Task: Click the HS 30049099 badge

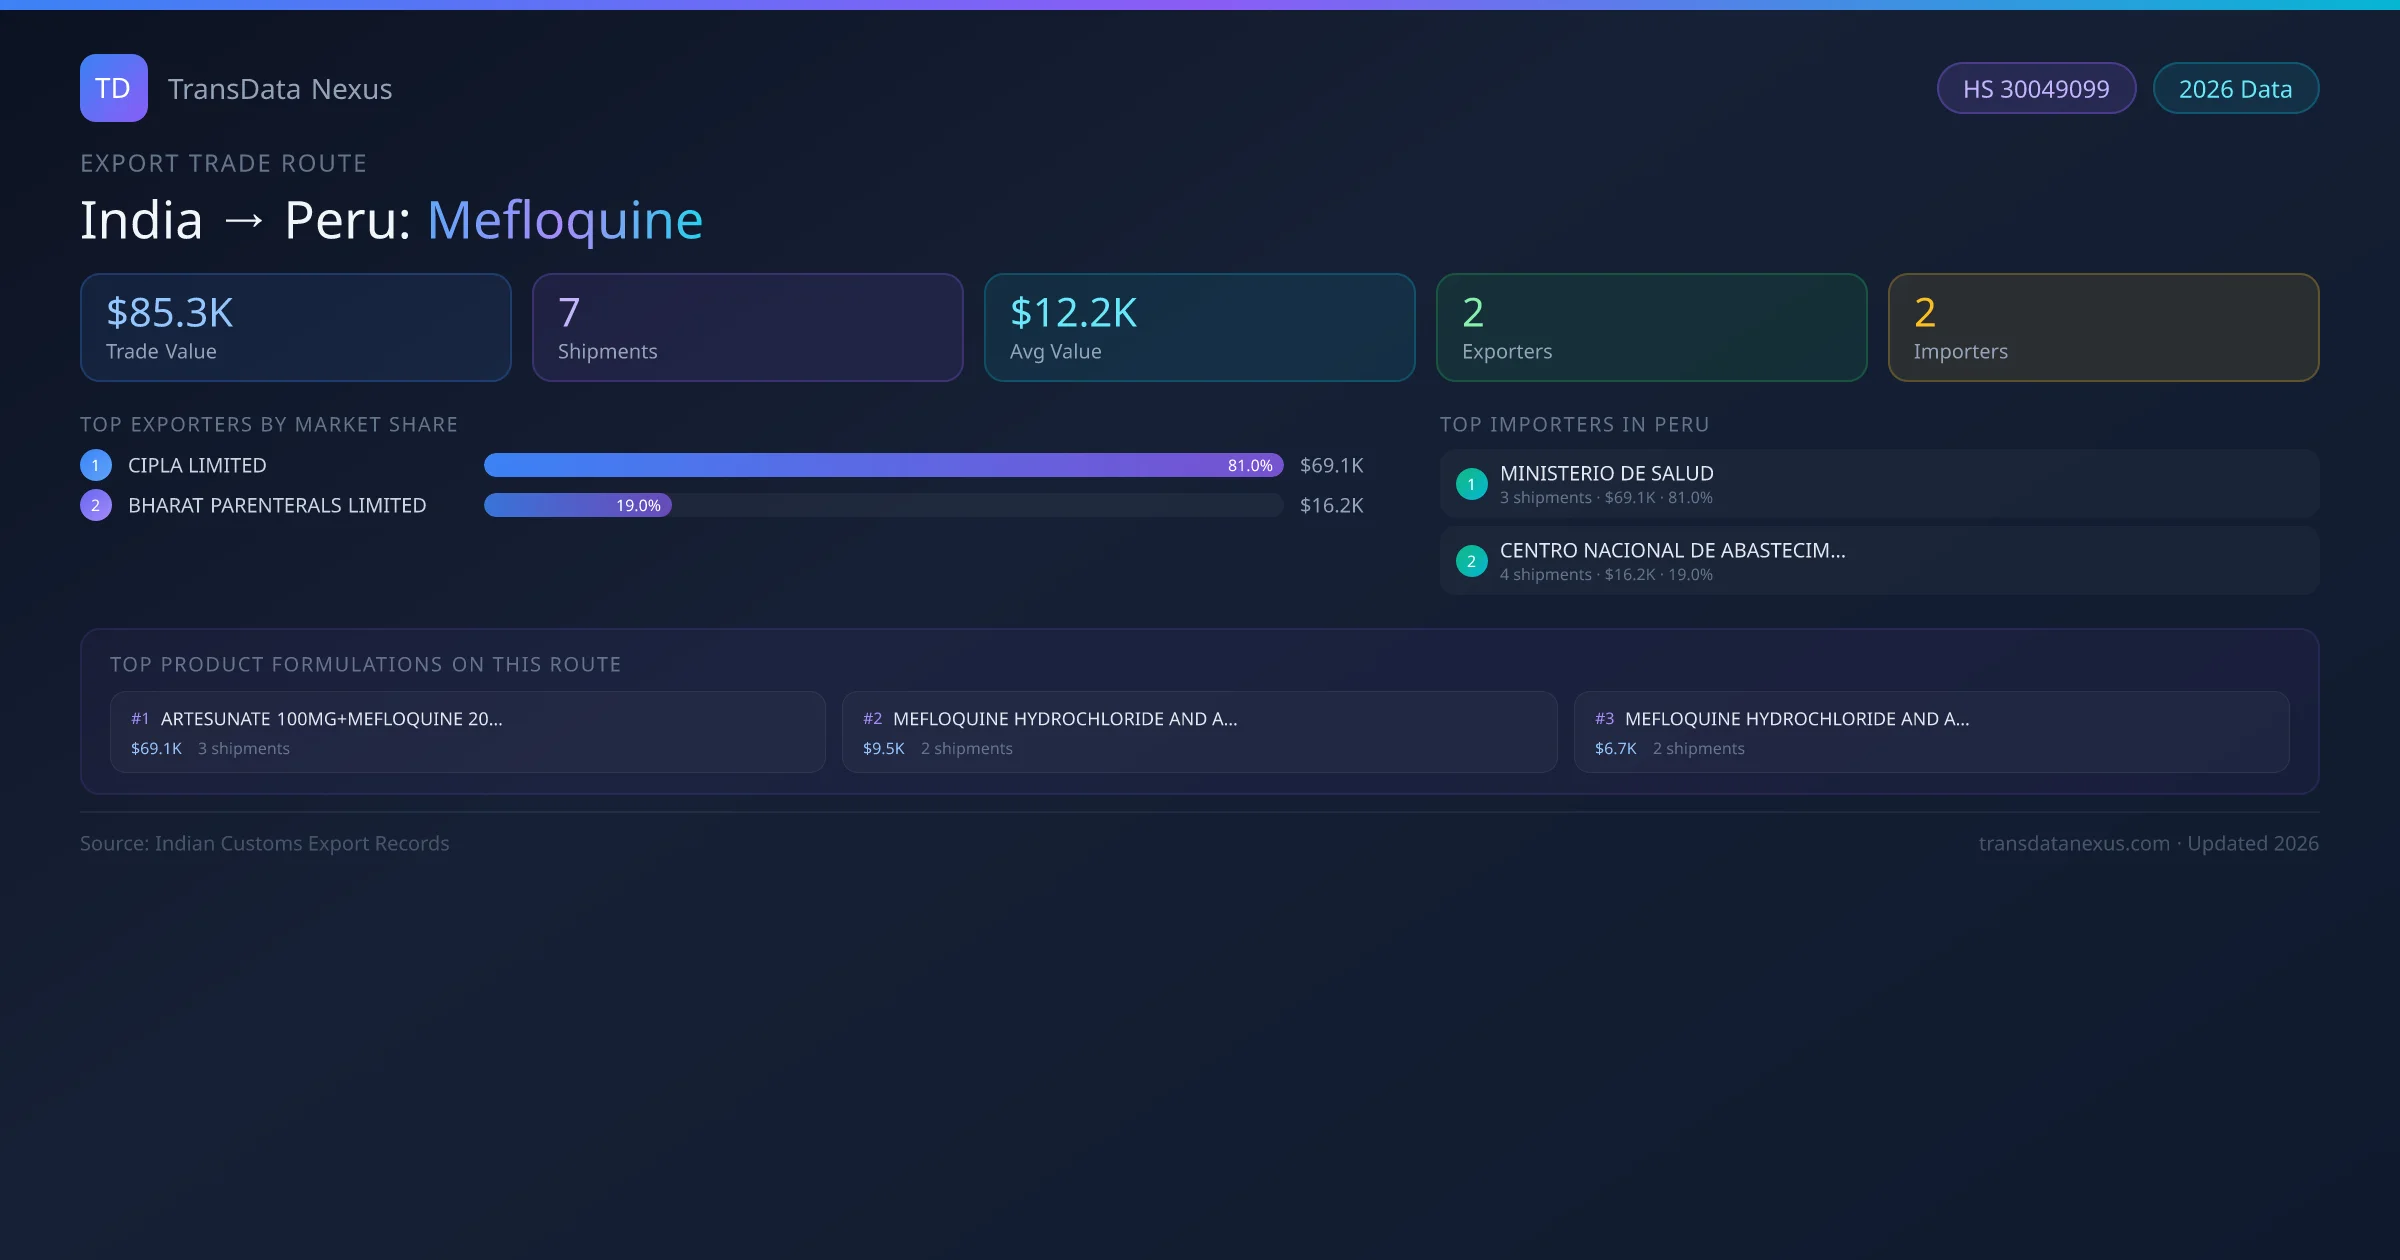Action: pyautogui.click(x=2035, y=89)
